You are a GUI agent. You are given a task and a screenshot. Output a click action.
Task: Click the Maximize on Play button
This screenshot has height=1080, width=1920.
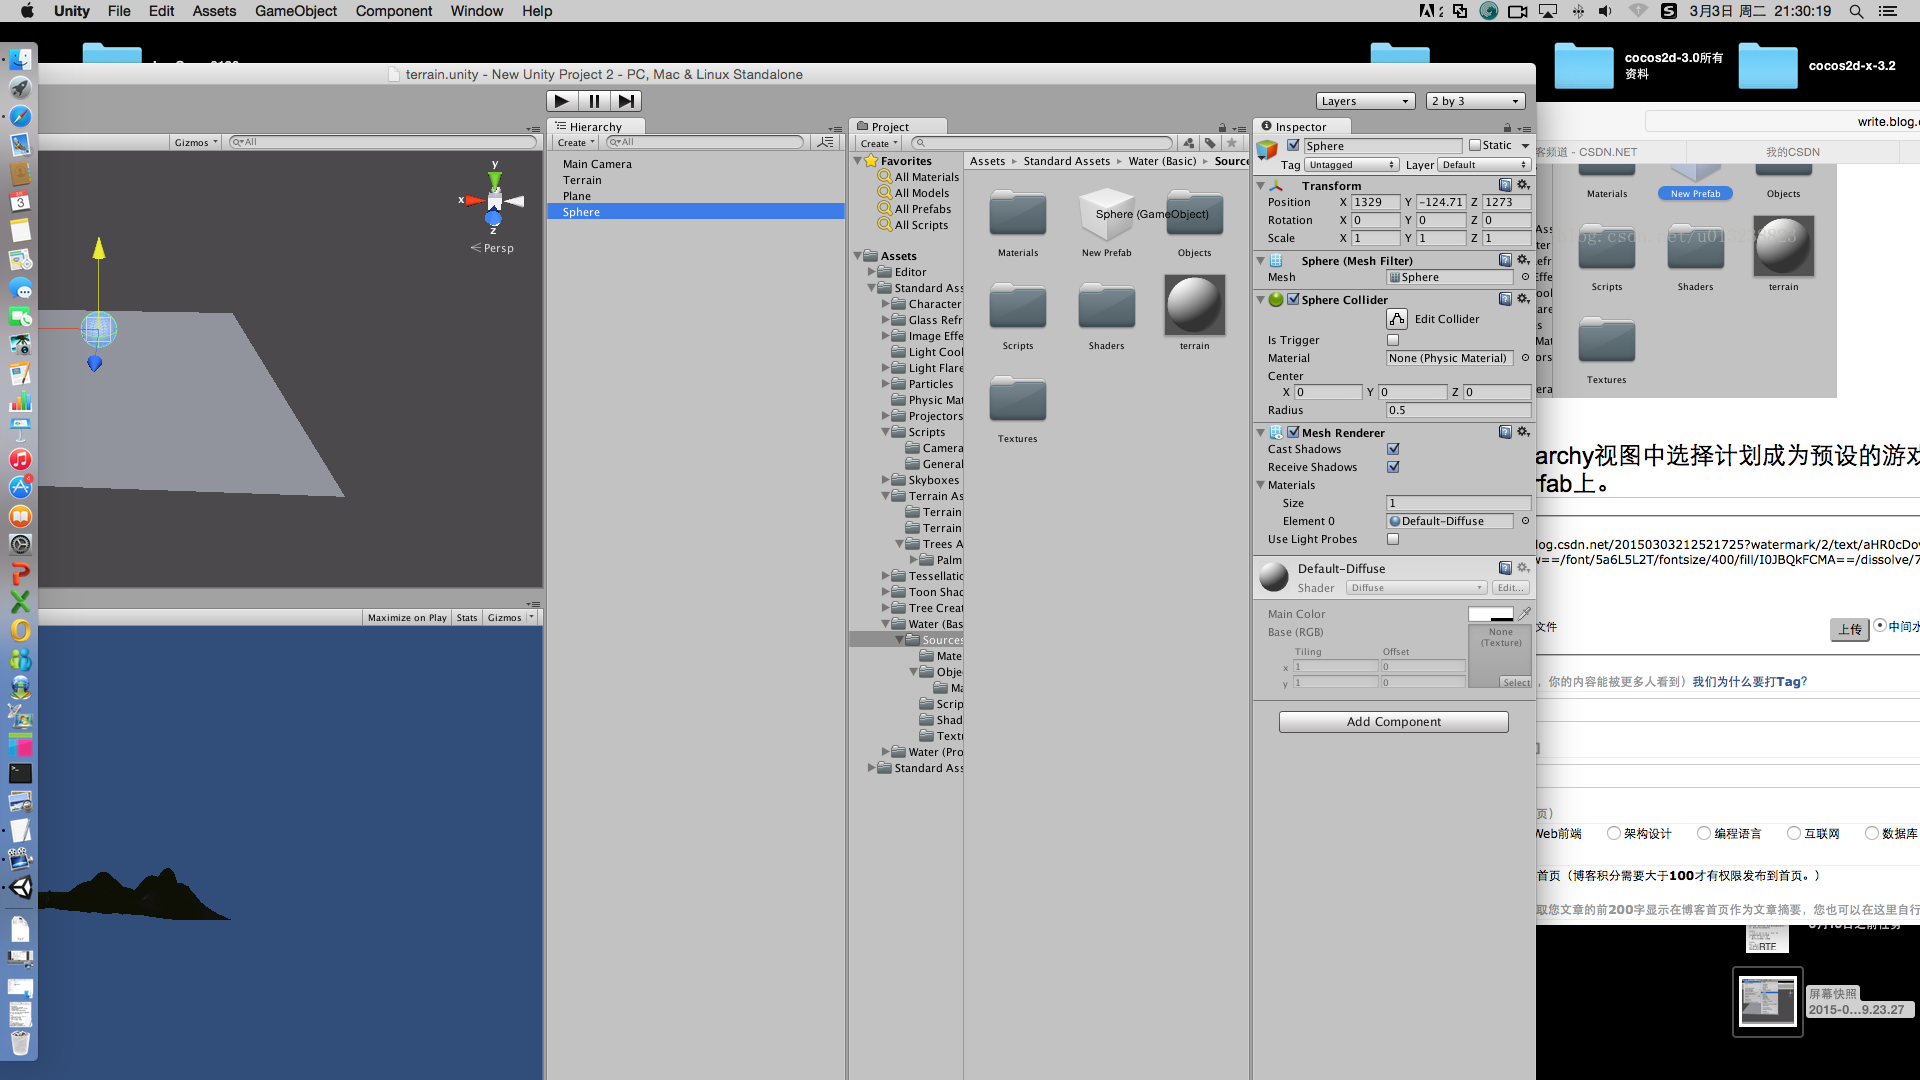[406, 617]
